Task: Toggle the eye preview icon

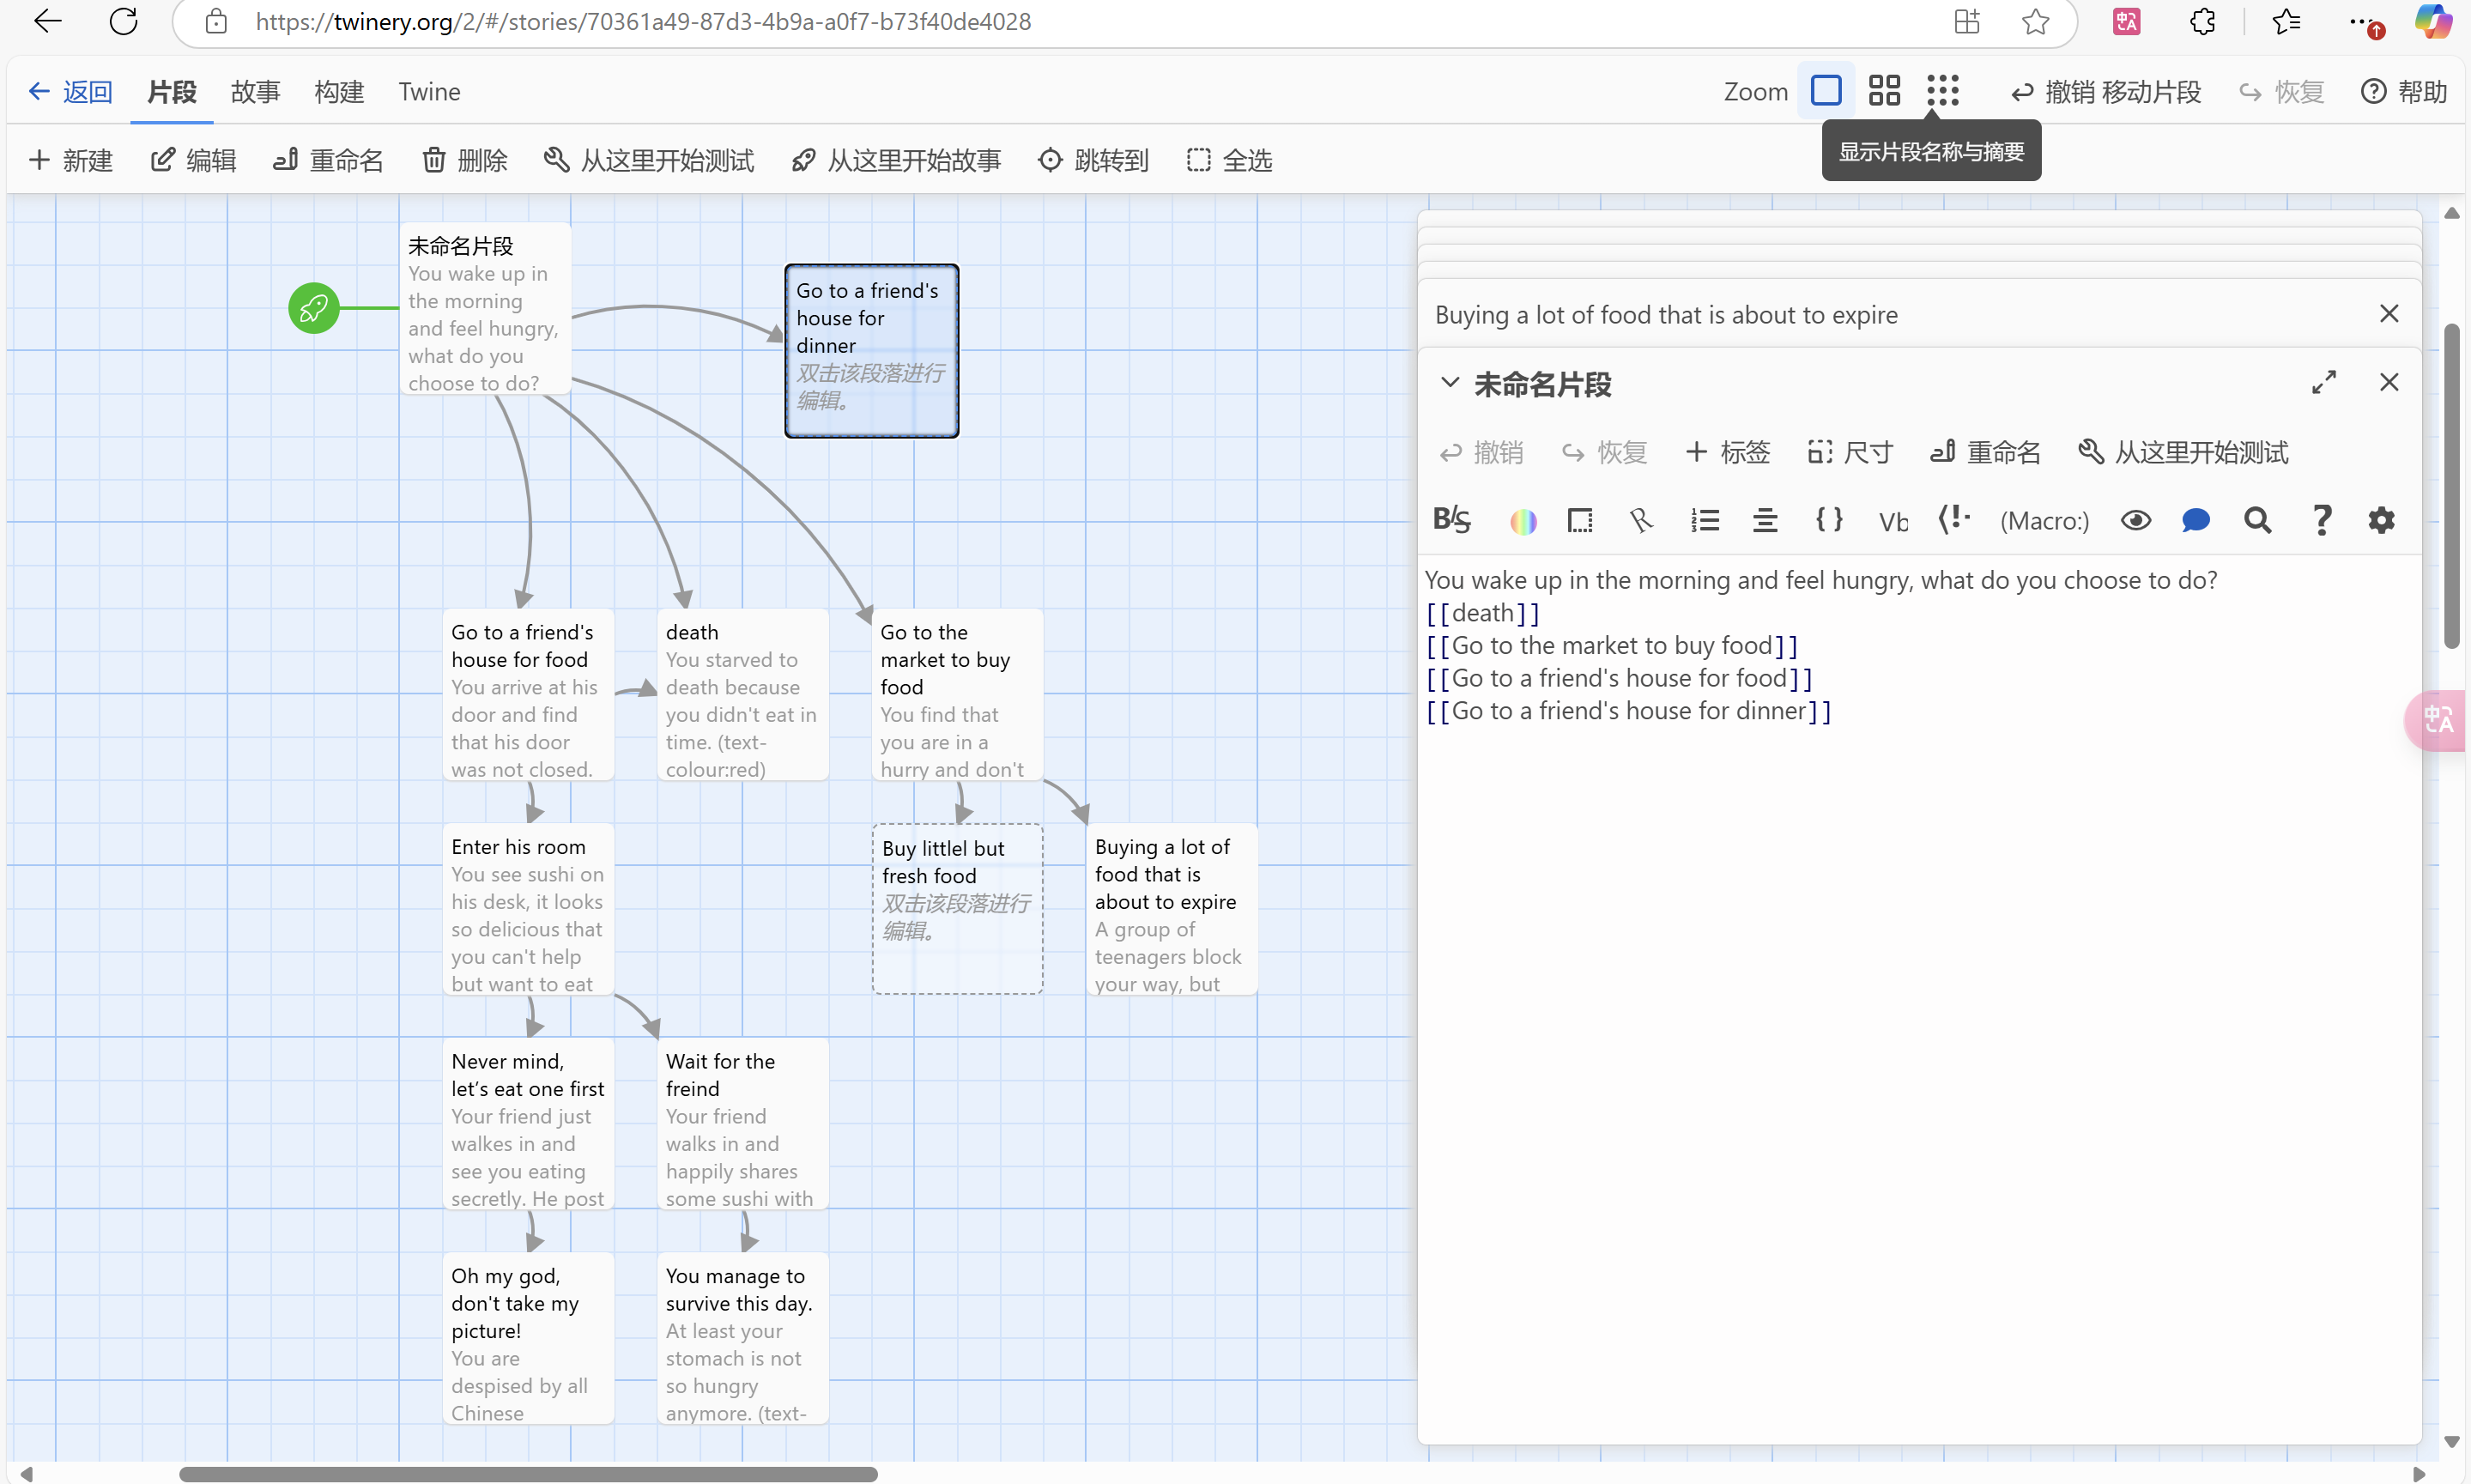Action: [x=2135, y=520]
